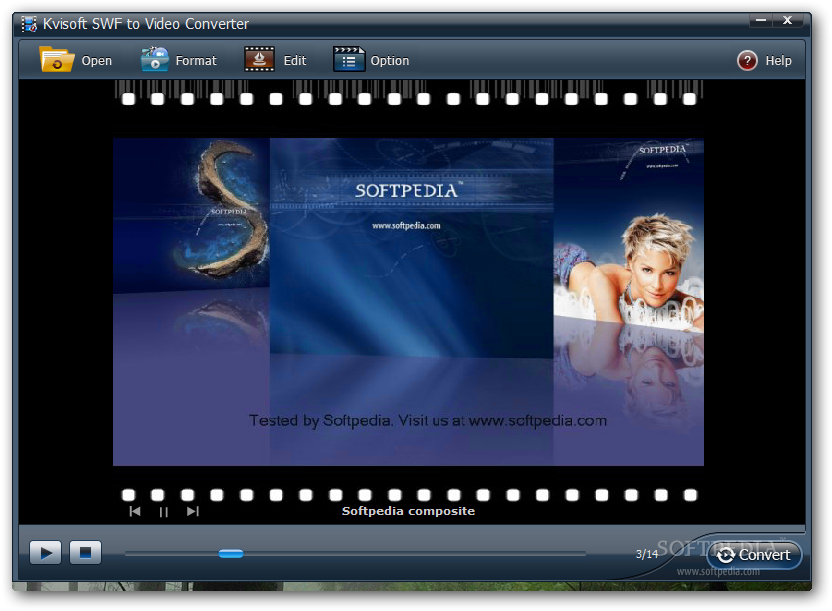Click the SWF preview video frame
832x611 pixels.
pyautogui.click(x=408, y=302)
